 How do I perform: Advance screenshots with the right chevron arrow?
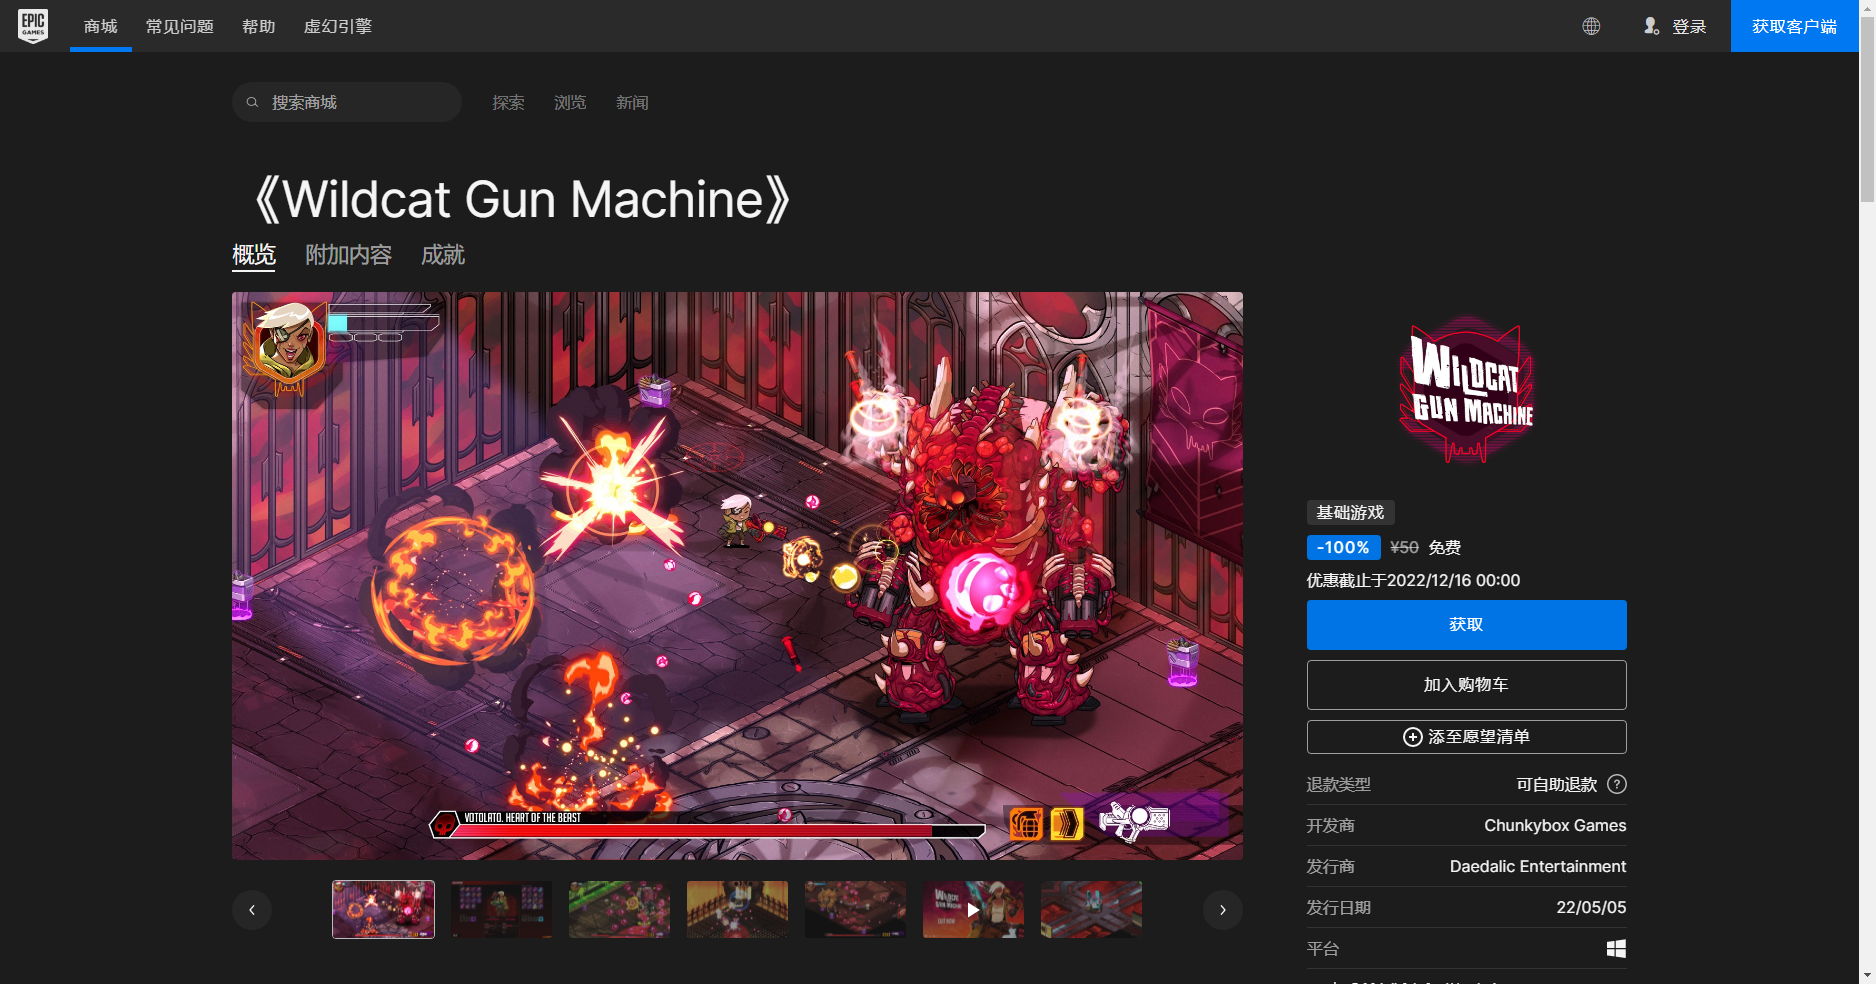[1222, 910]
